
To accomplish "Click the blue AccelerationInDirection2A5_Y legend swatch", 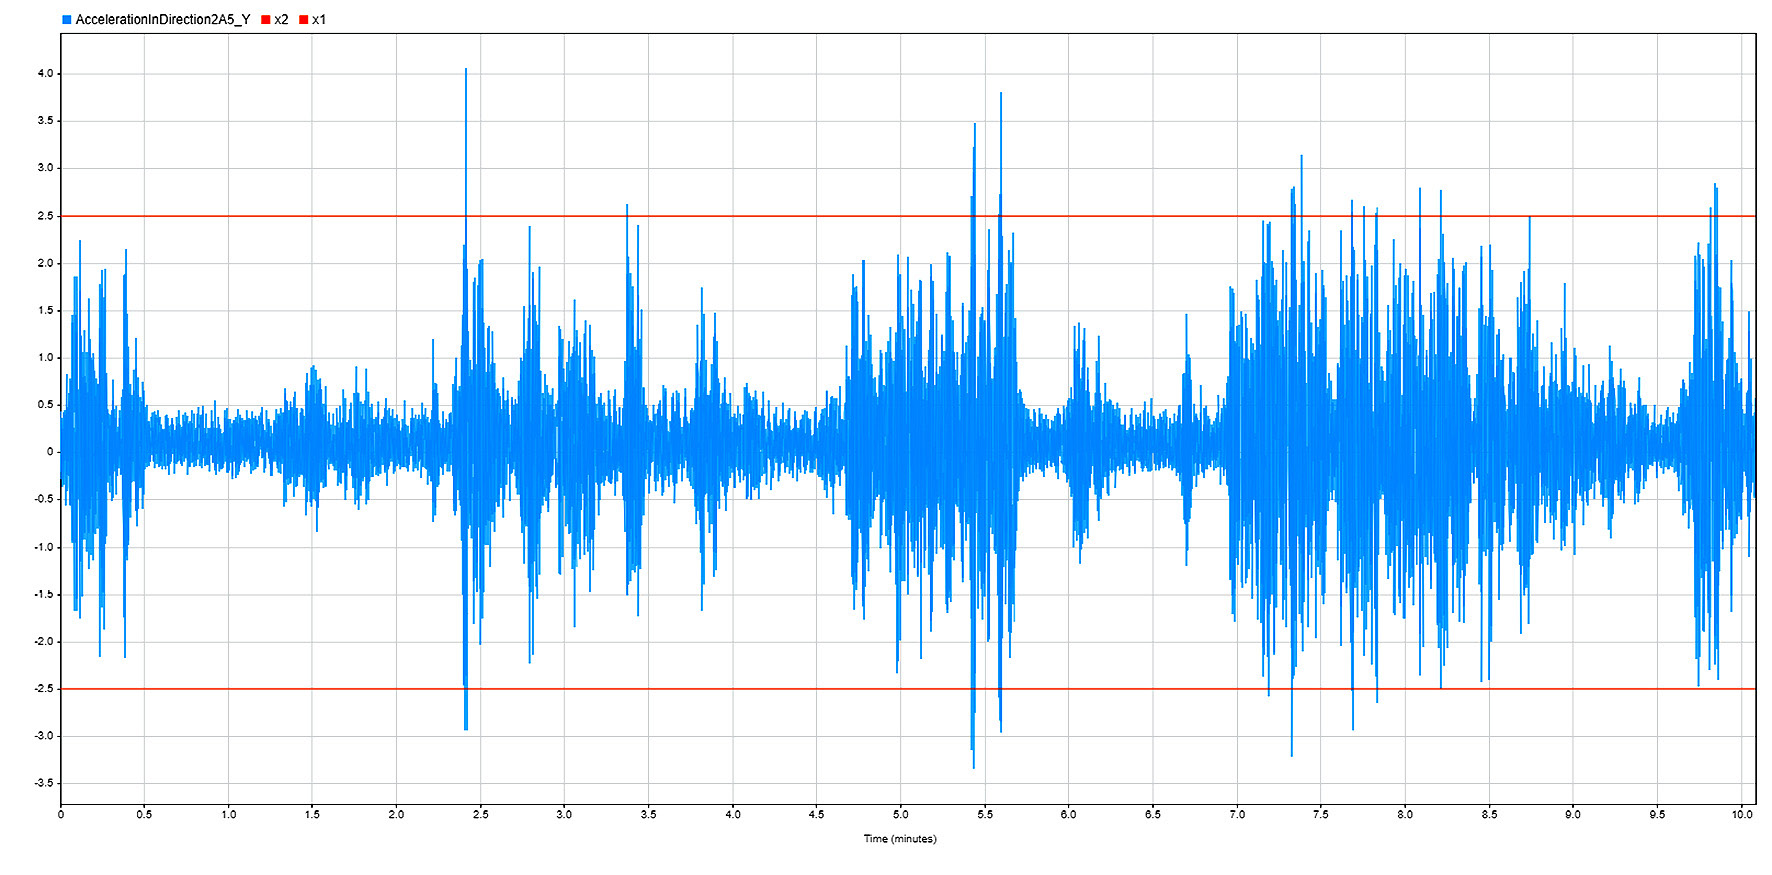I will (67, 20).
